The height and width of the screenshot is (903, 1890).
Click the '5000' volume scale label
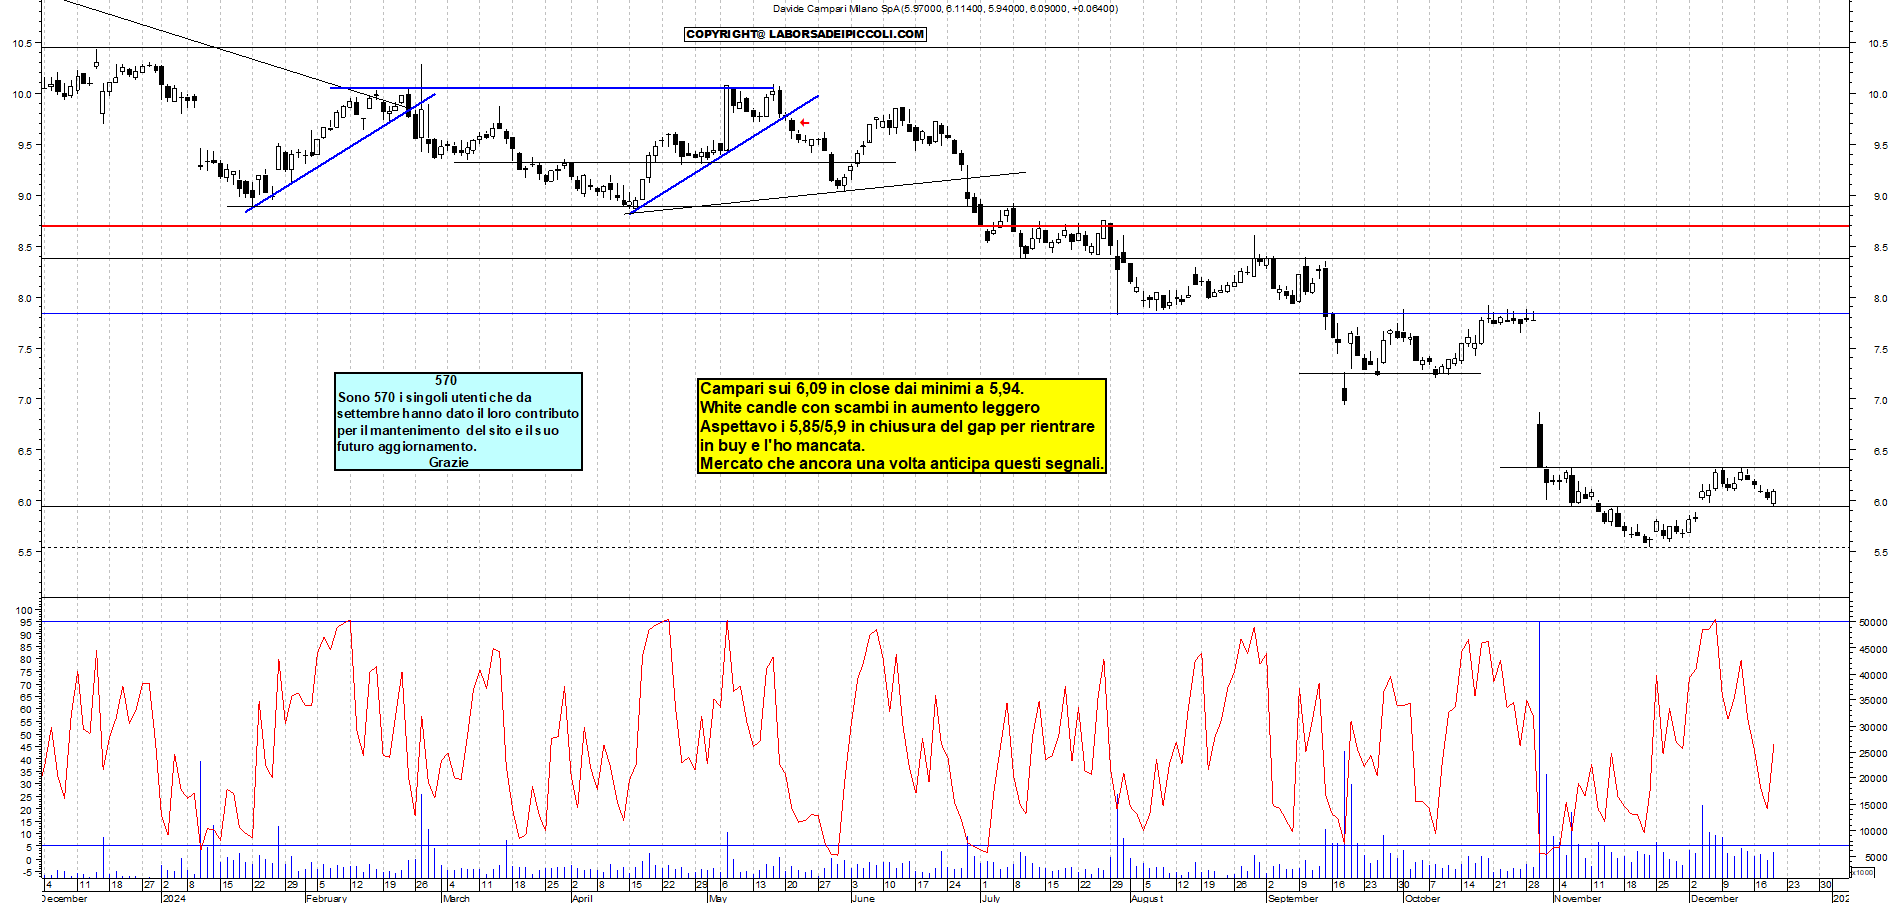click(1876, 857)
